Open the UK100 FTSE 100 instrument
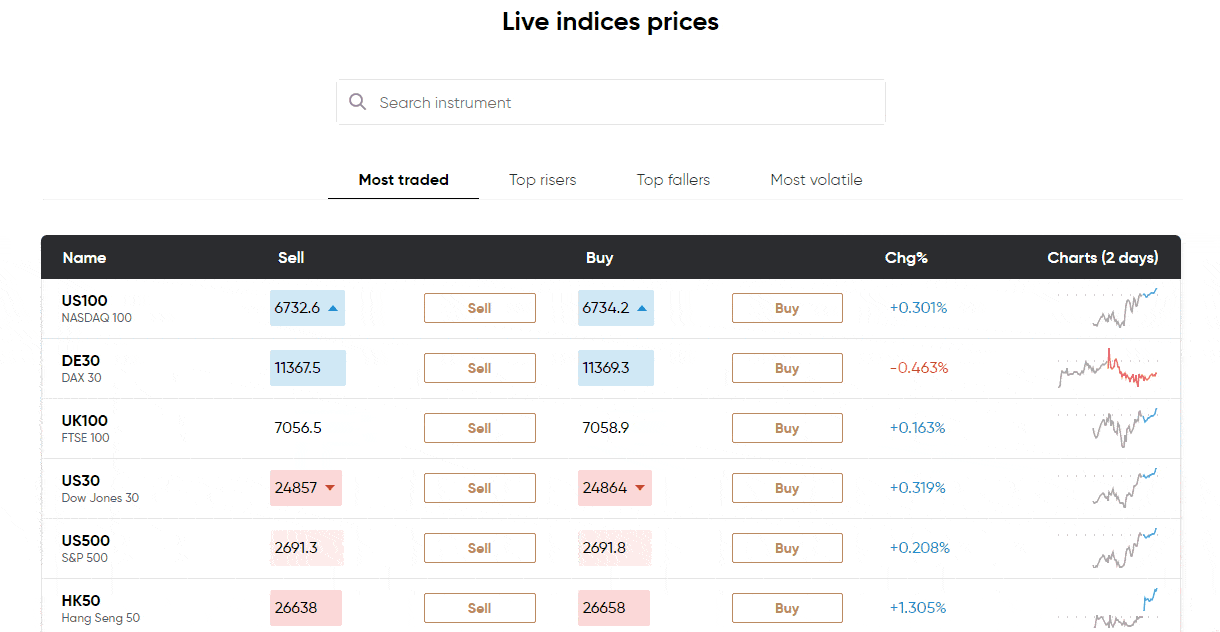 [85, 428]
